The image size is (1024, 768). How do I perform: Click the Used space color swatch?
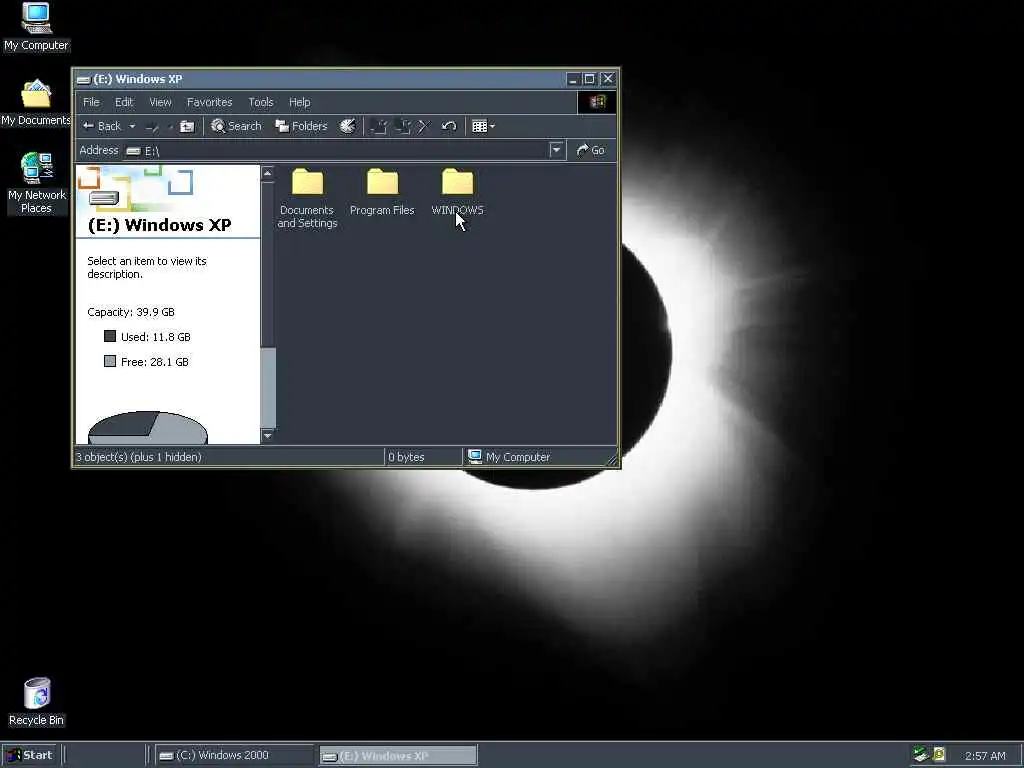110,336
